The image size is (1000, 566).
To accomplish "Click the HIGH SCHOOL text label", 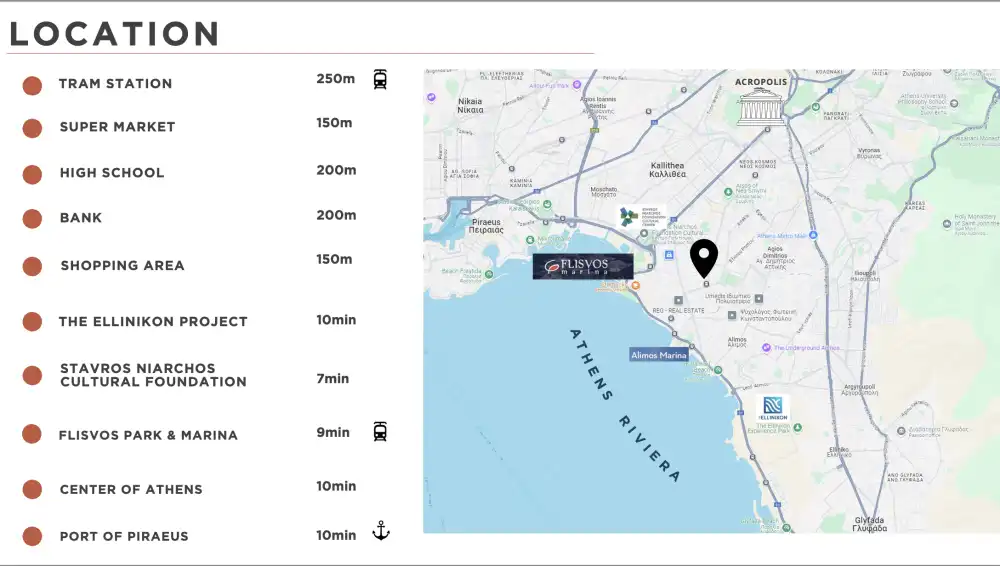I will [112, 173].
